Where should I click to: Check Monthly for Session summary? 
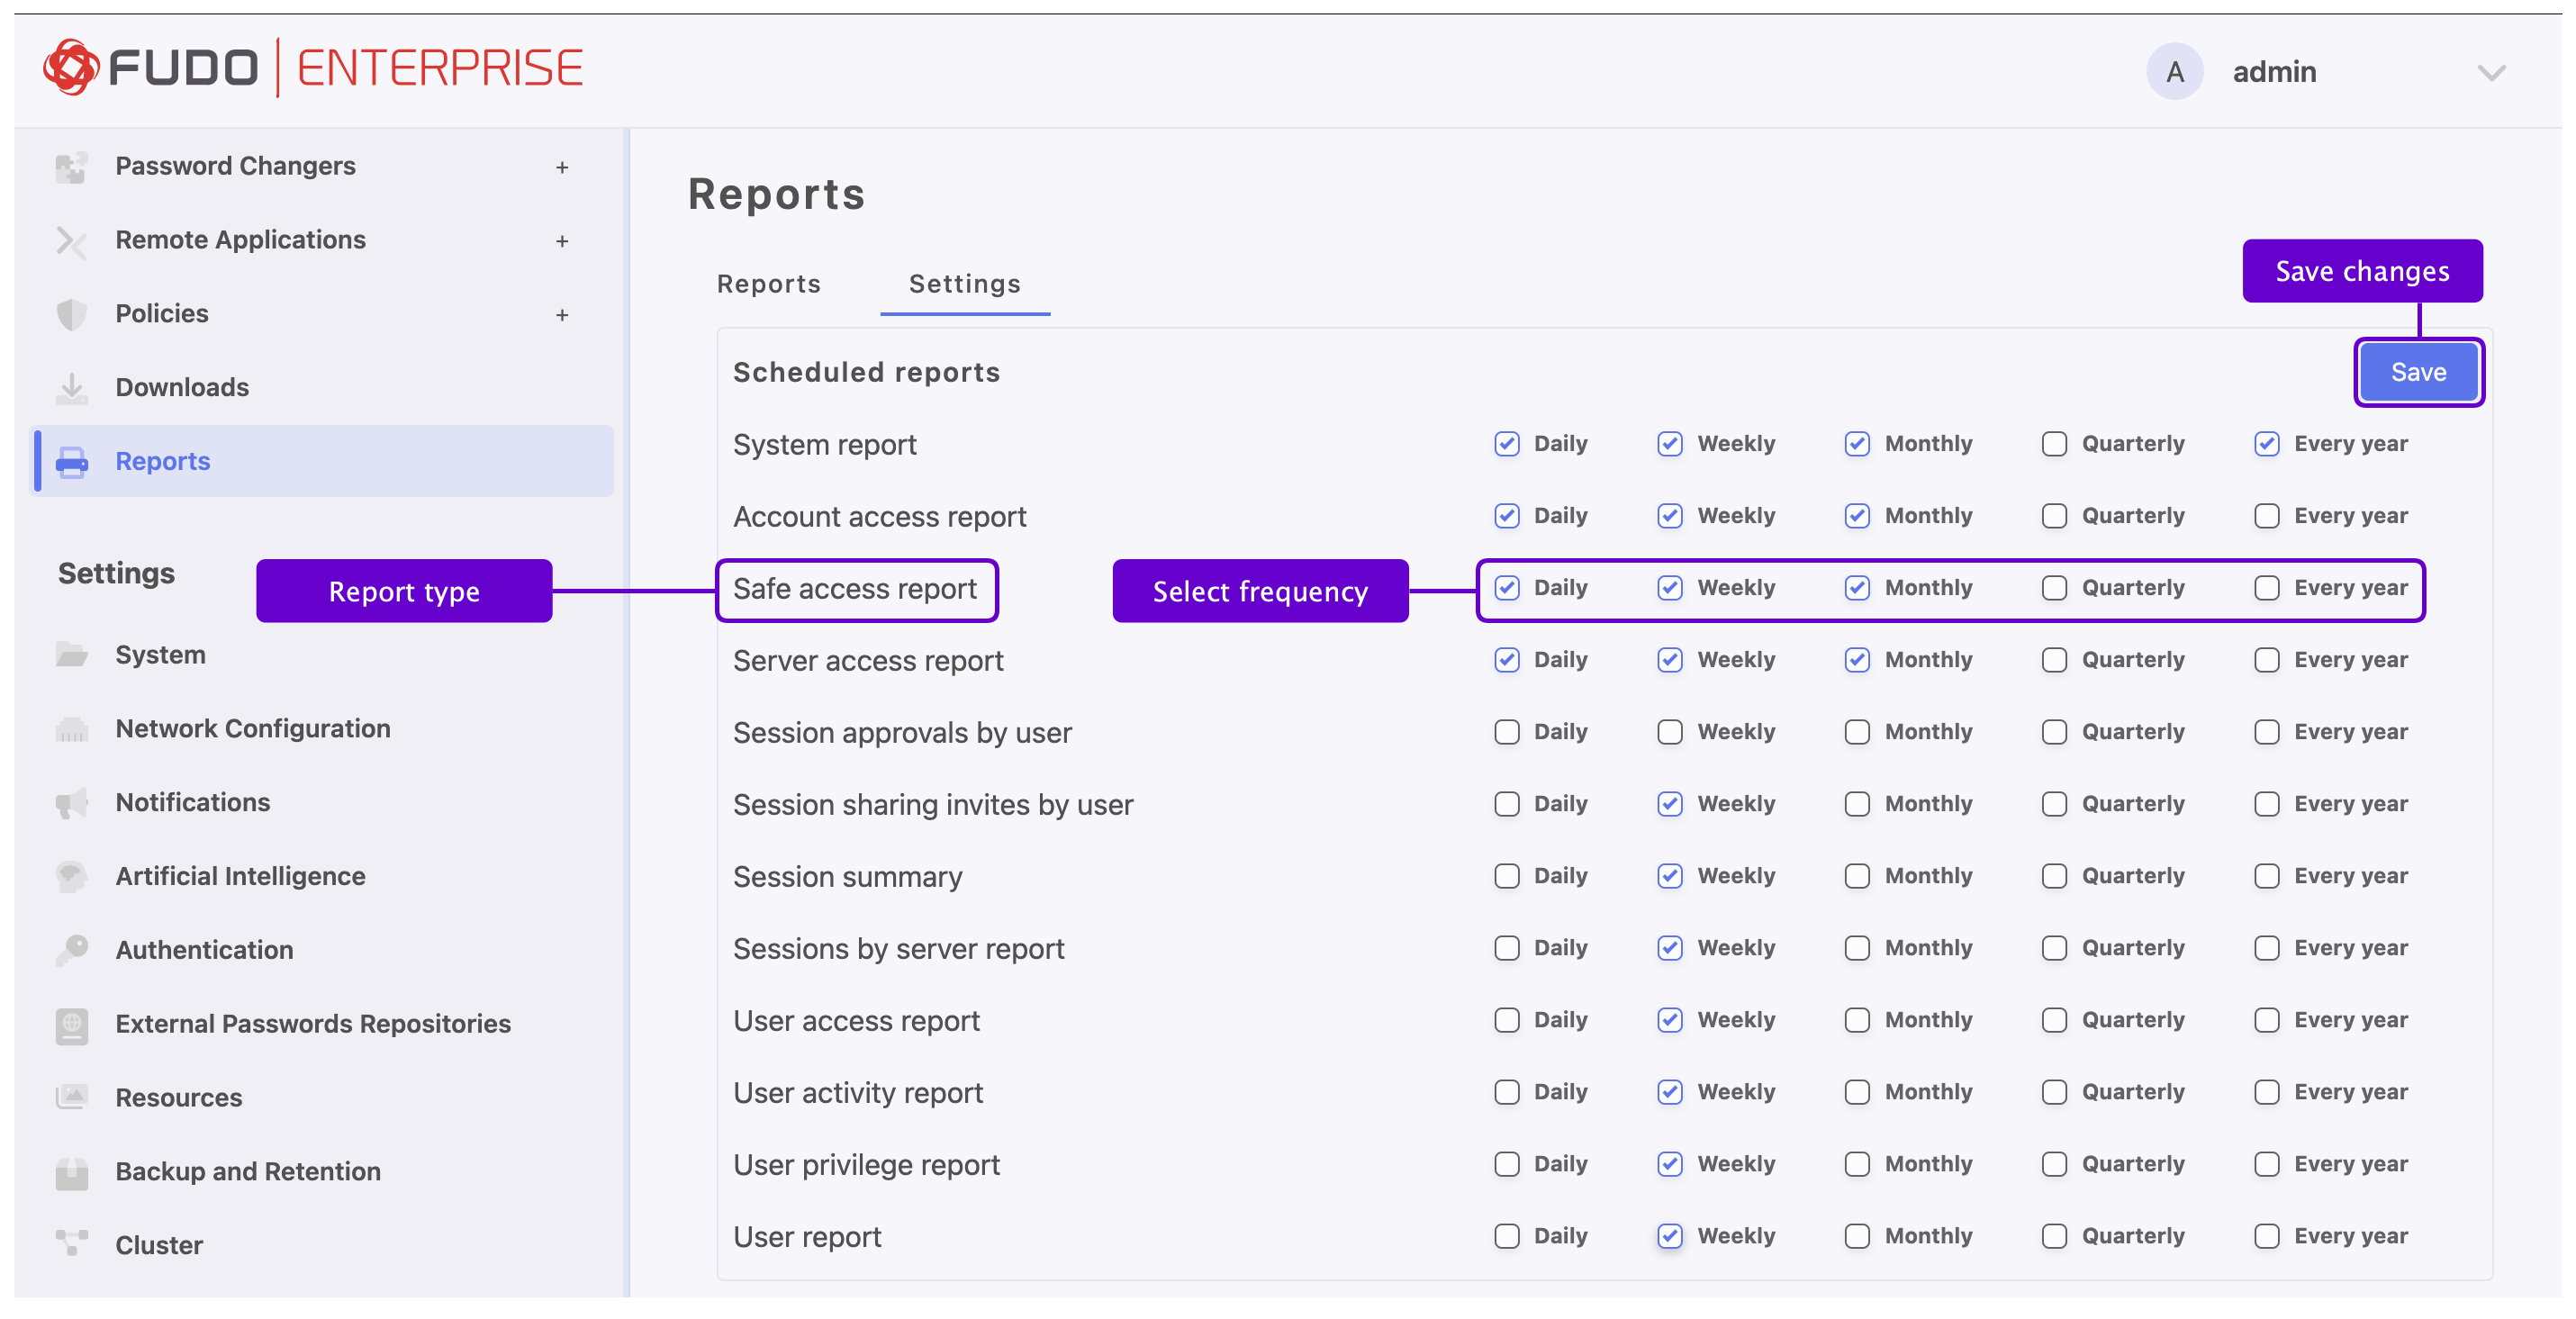click(x=1857, y=876)
